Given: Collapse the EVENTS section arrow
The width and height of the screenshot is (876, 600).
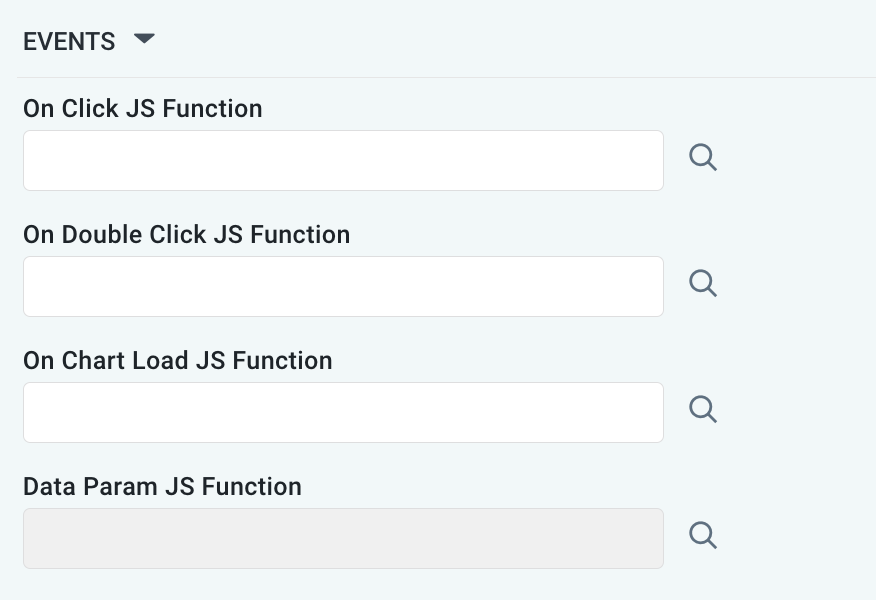Looking at the screenshot, I should 145,40.
